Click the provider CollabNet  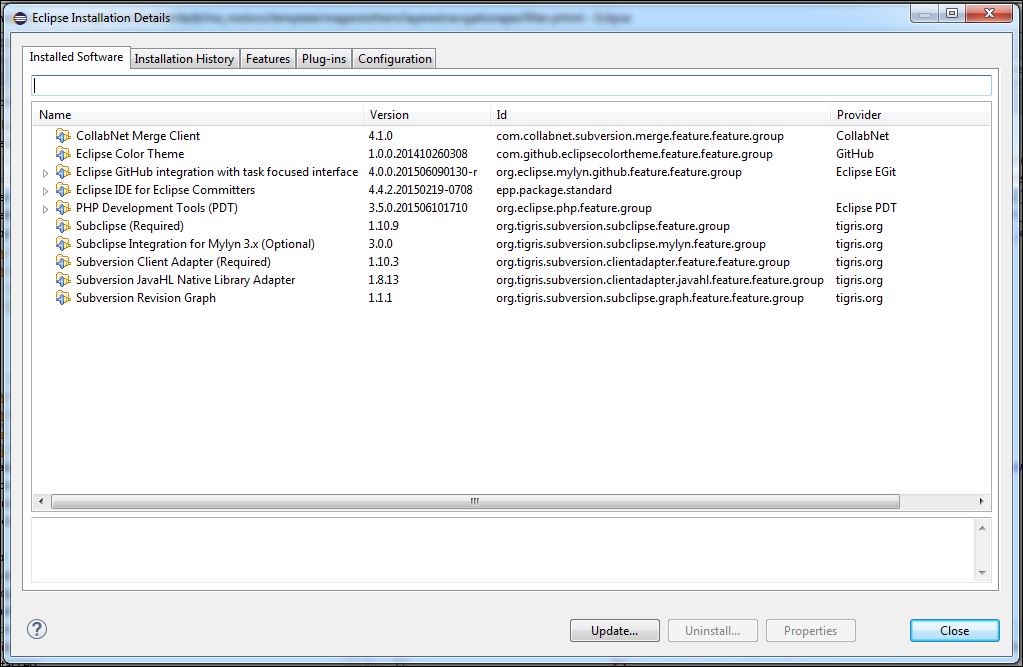(863, 136)
